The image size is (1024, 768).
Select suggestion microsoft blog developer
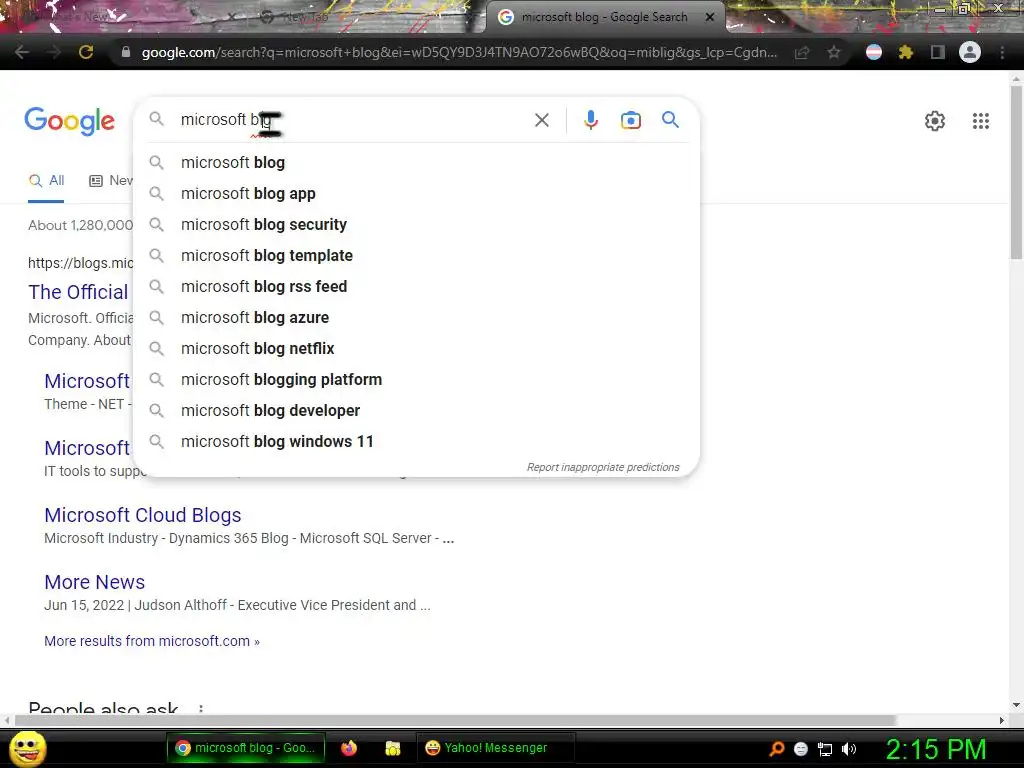pyautogui.click(x=416, y=411)
